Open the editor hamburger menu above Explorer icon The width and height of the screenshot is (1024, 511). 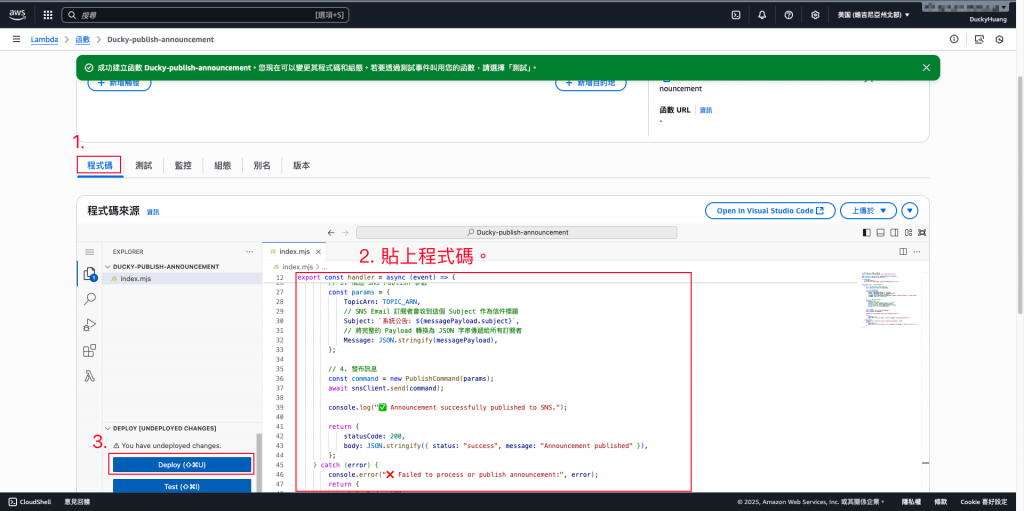[x=89, y=252]
